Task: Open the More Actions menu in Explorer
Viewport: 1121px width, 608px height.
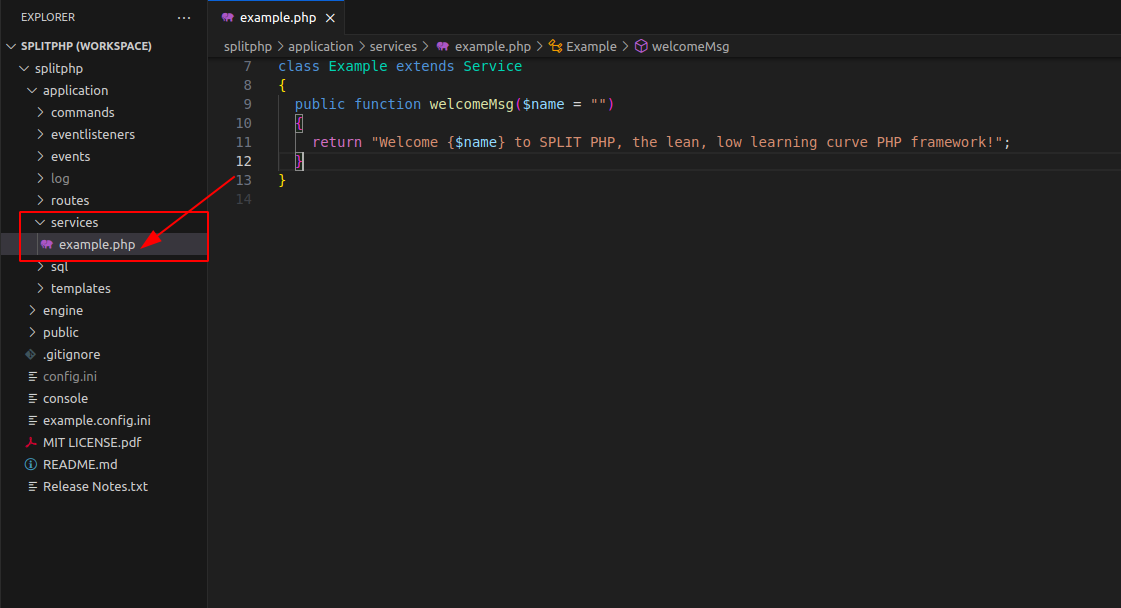Action: [184, 17]
